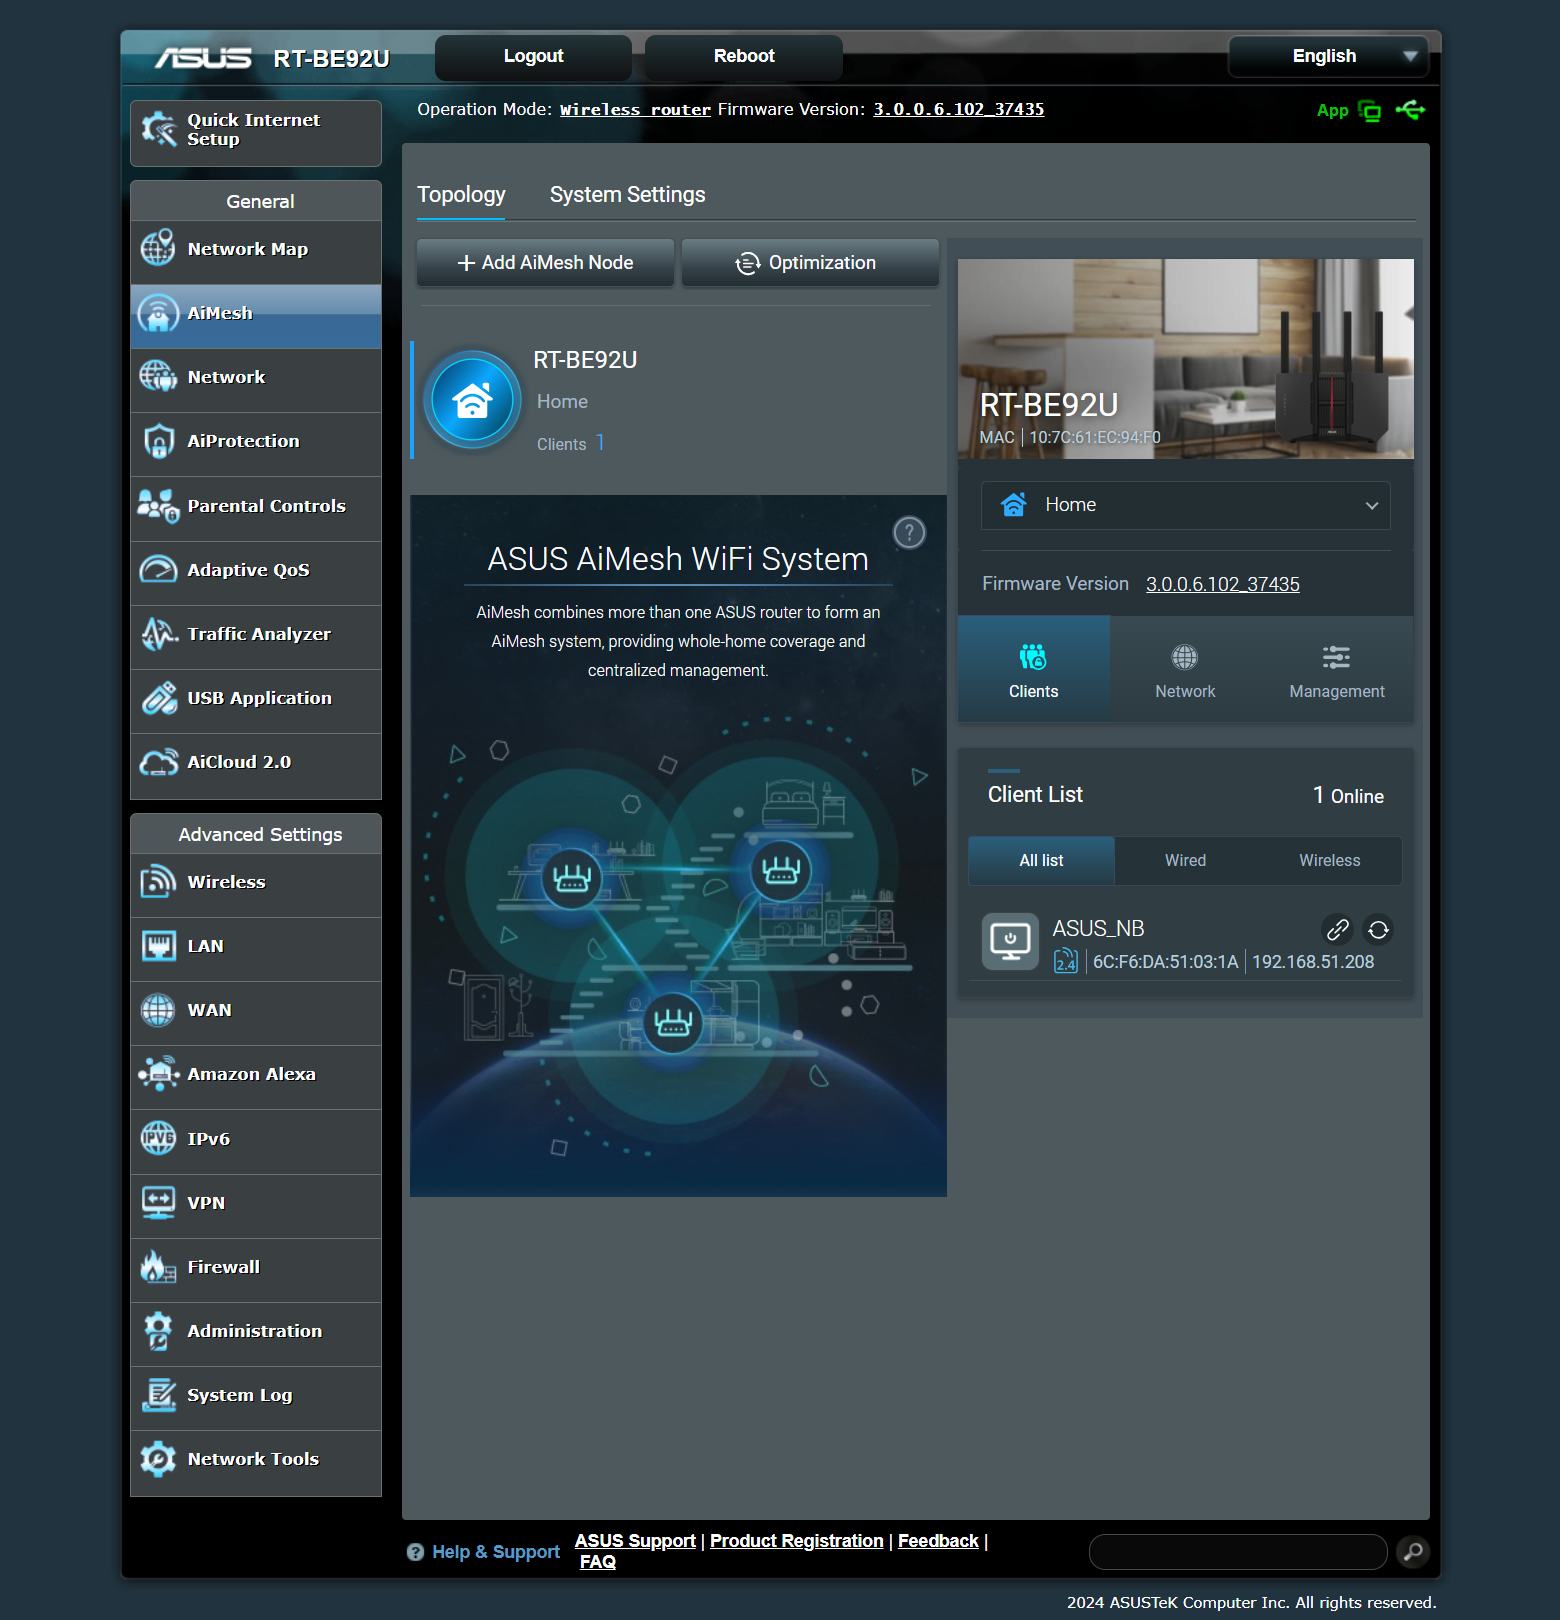The image size is (1560, 1620).
Task: Open the System Settings tab
Action: [x=627, y=195]
